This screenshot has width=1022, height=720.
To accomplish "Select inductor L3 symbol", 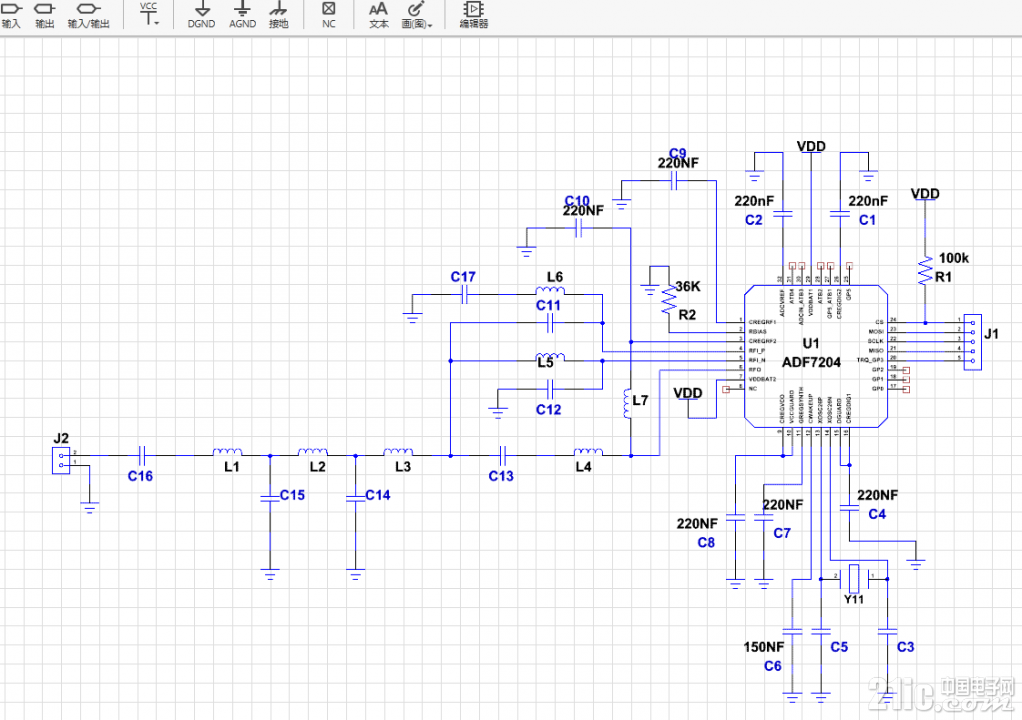I will (x=398, y=452).
